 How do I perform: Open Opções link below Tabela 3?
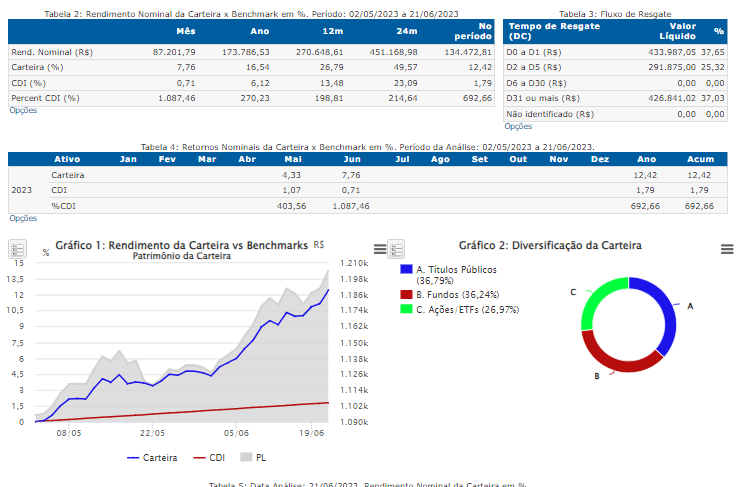[x=518, y=126]
